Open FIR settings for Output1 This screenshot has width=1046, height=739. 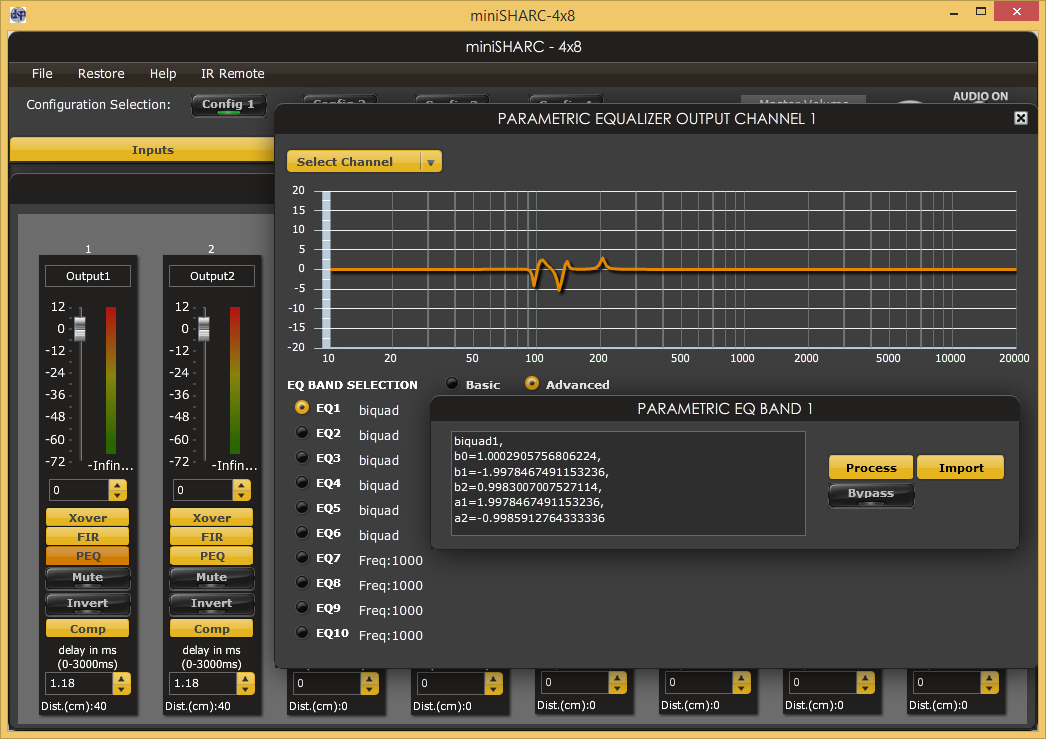coord(87,536)
